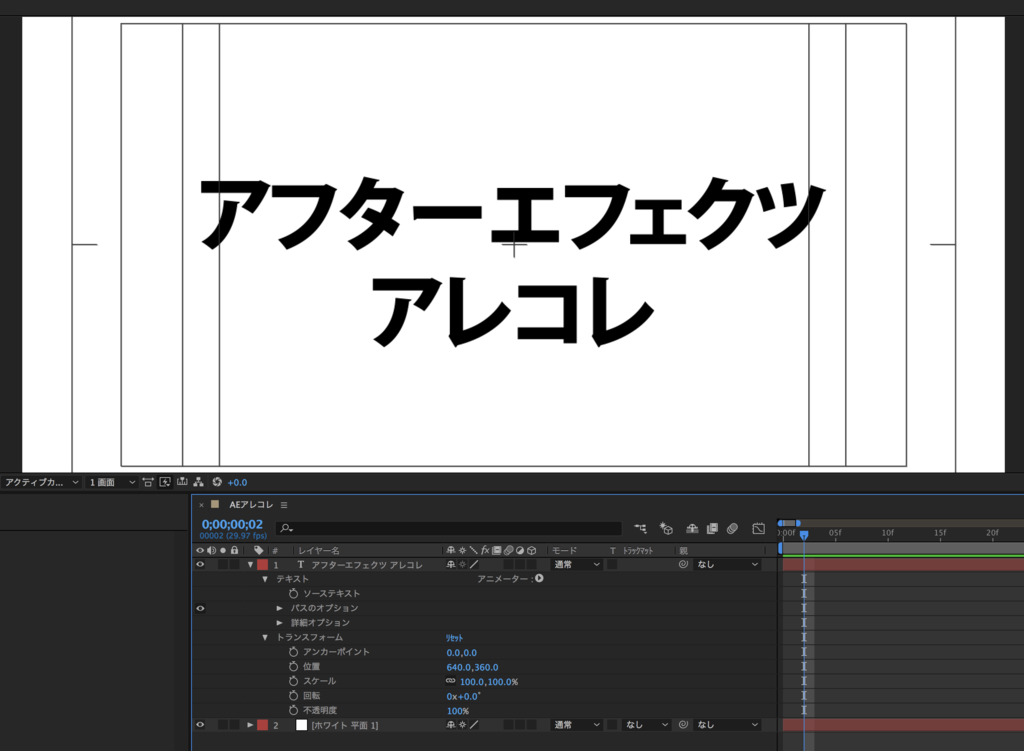Viewport: 1024px width, 751px height.
Task: Click the composition mini-flowchart icon
Action: click(x=640, y=528)
